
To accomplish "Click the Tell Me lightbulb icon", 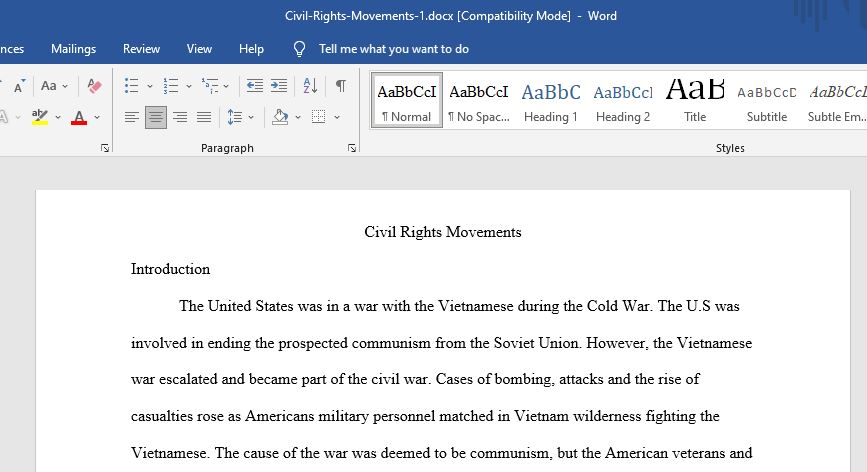I will point(299,49).
